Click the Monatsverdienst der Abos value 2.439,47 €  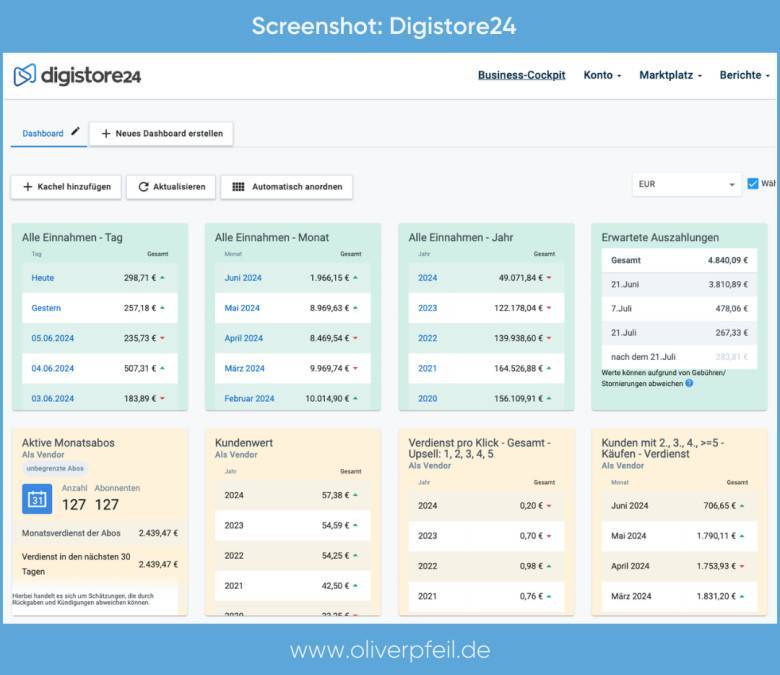click(158, 533)
